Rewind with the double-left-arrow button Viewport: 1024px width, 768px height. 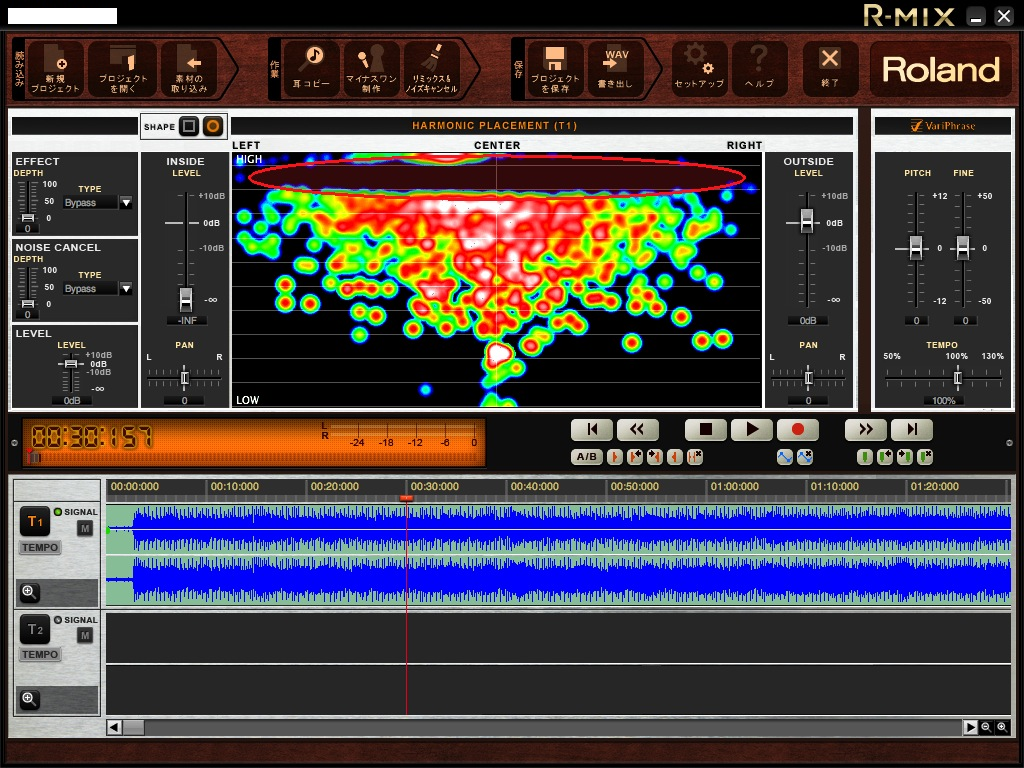637,429
